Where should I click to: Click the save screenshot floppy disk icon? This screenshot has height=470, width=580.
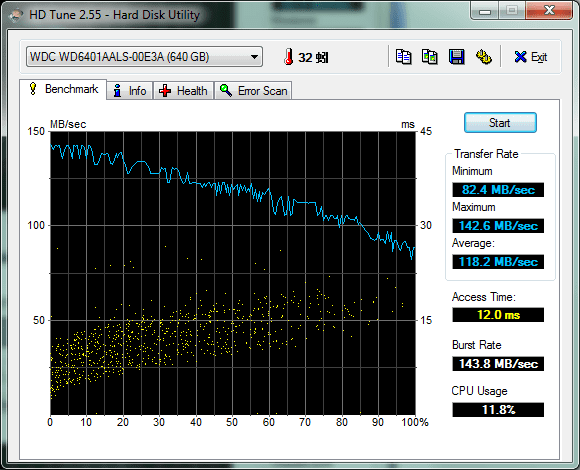coord(456,57)
